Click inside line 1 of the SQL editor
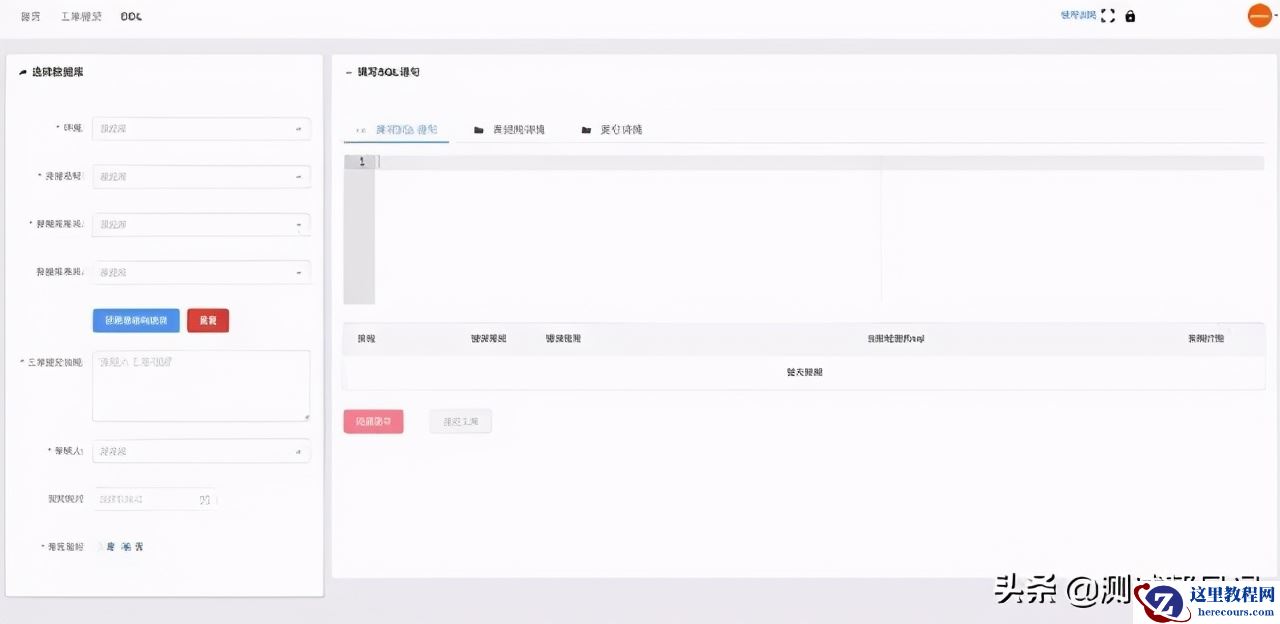Screen dimensions: 1280x624 (500, 161)
